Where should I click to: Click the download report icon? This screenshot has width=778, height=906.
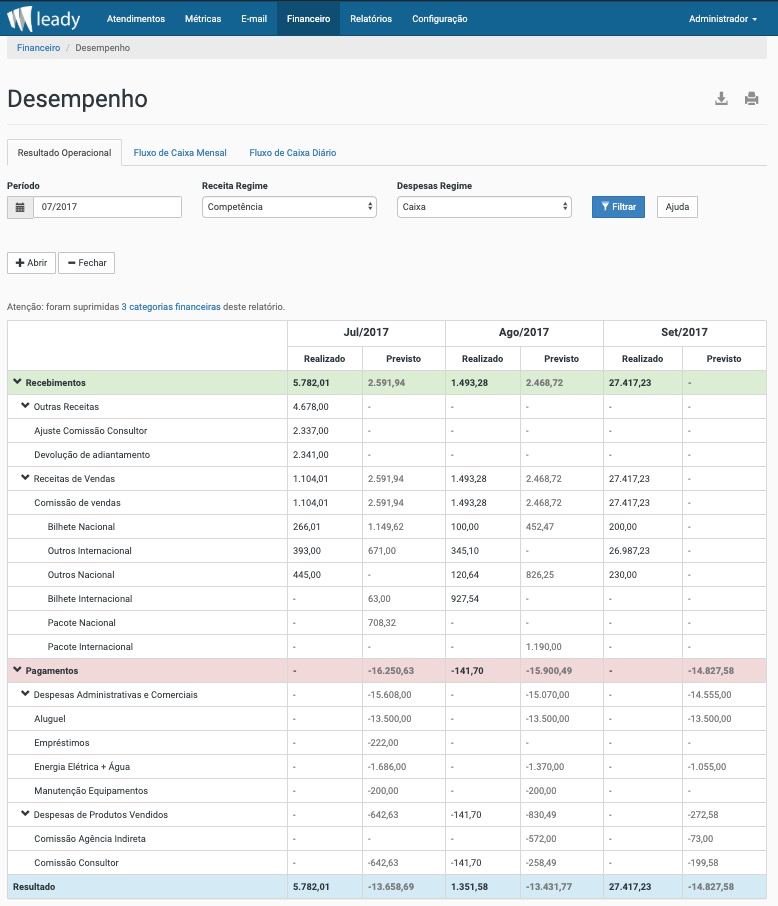tap(721, 98)
